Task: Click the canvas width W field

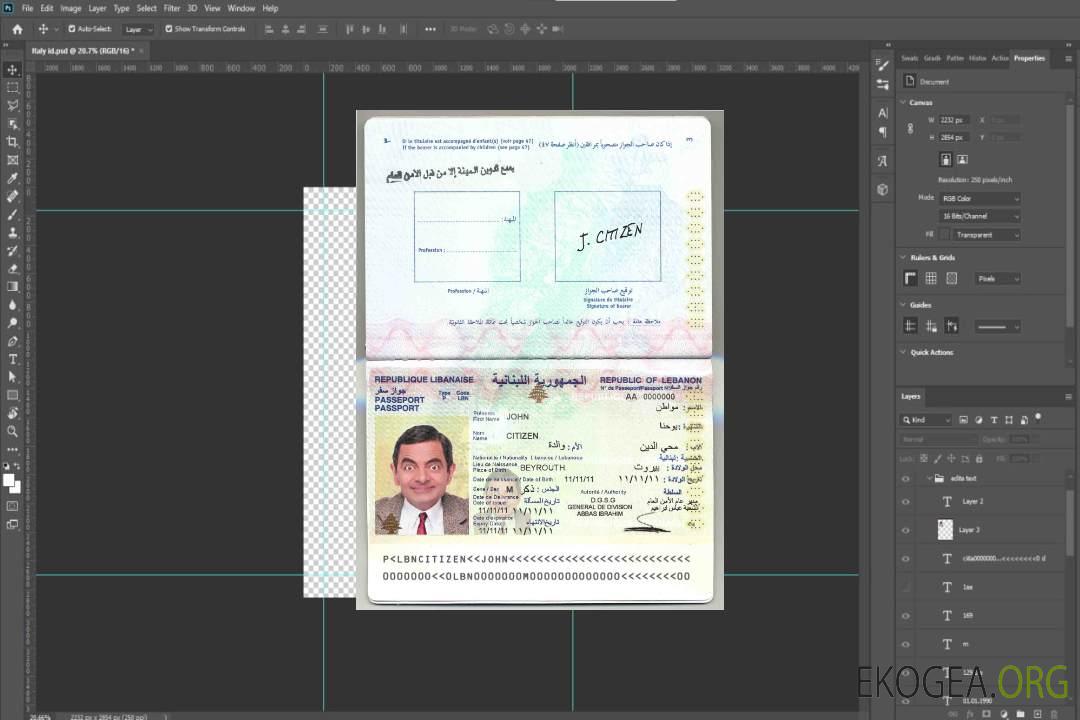Action: pyautogui.click(x=955, y=120)
